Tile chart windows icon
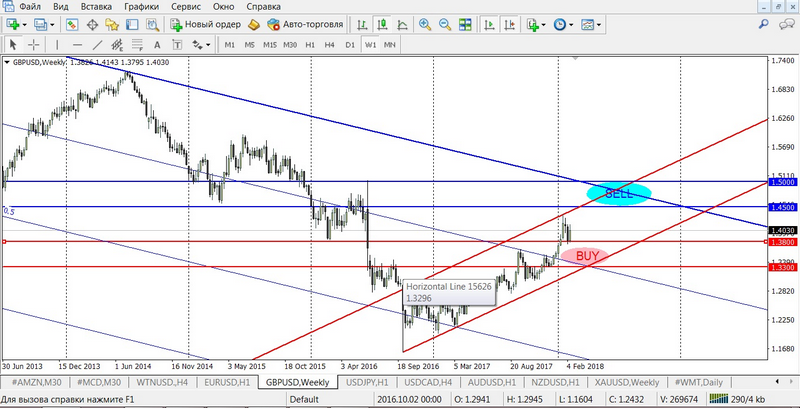This screenshot has height=408, width=800. (x=466, y=24)
